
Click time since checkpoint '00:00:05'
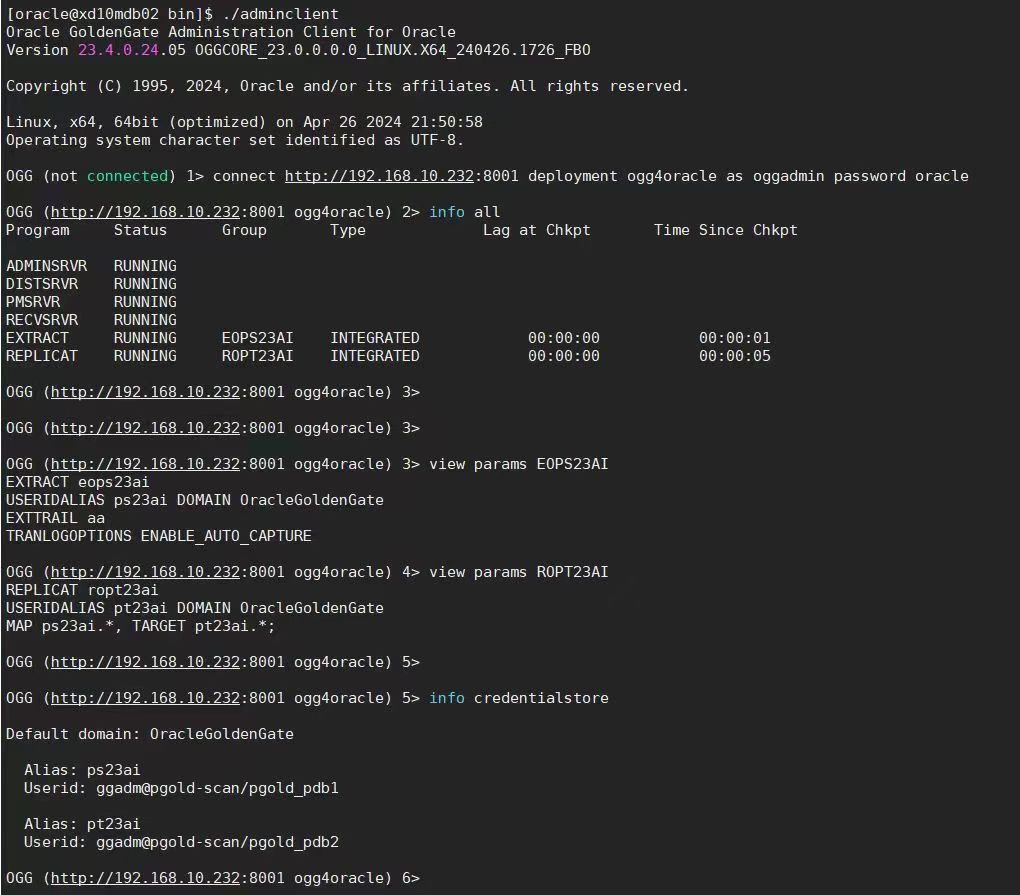coord(734,356)
